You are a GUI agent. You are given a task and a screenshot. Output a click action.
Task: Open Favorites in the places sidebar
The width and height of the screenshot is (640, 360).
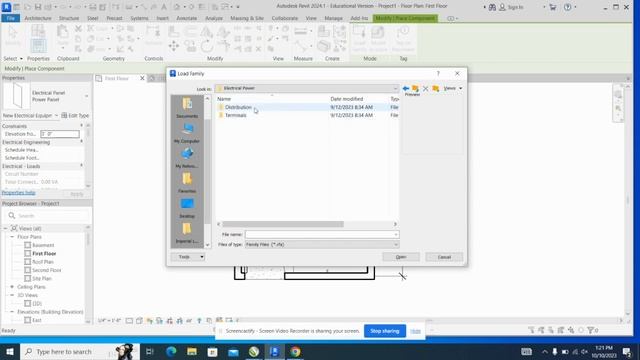coord(187,183)
